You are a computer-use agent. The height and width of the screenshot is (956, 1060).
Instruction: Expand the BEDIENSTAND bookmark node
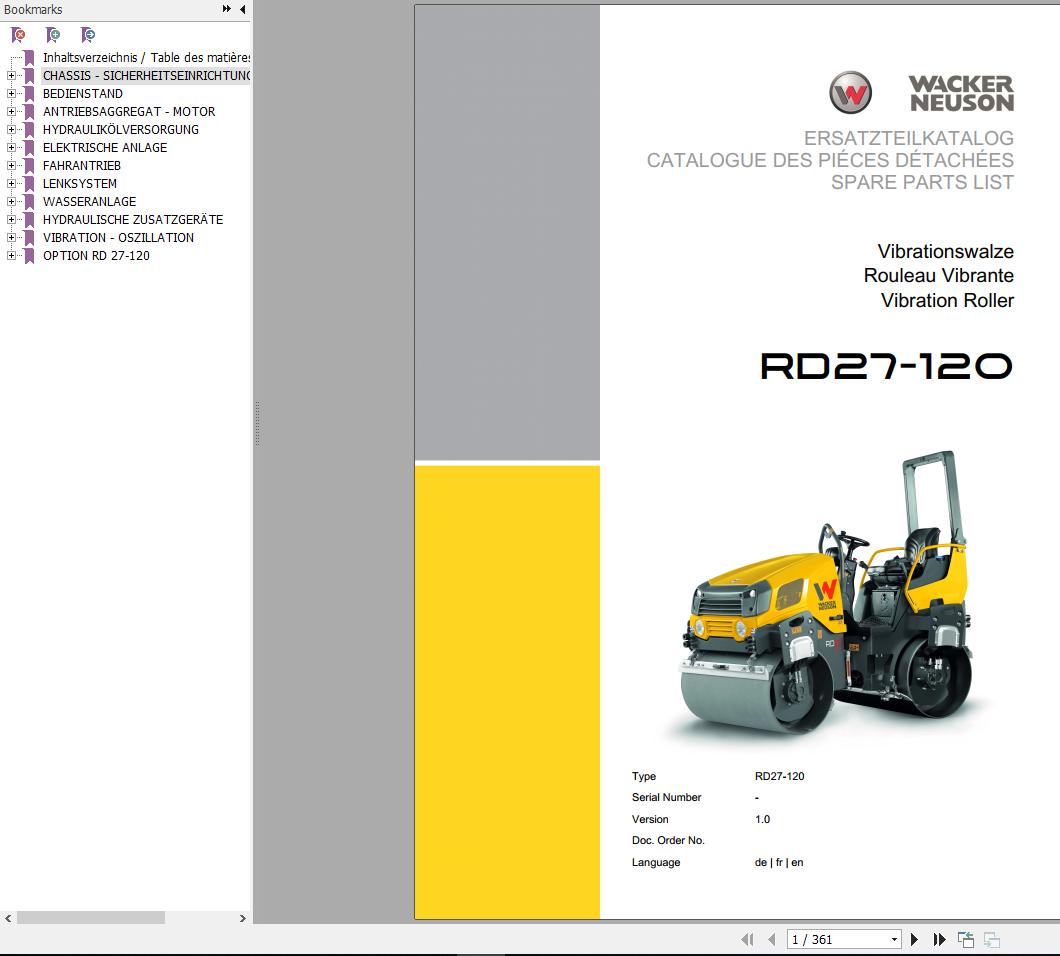pos(11,93)
